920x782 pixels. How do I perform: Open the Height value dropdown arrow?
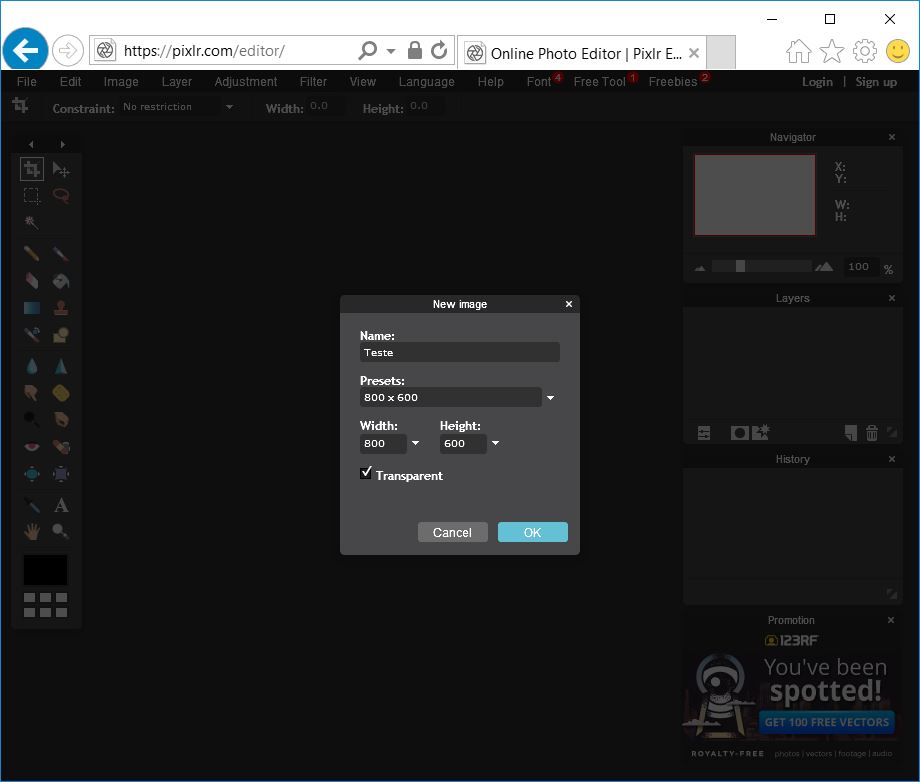(495, 444)
